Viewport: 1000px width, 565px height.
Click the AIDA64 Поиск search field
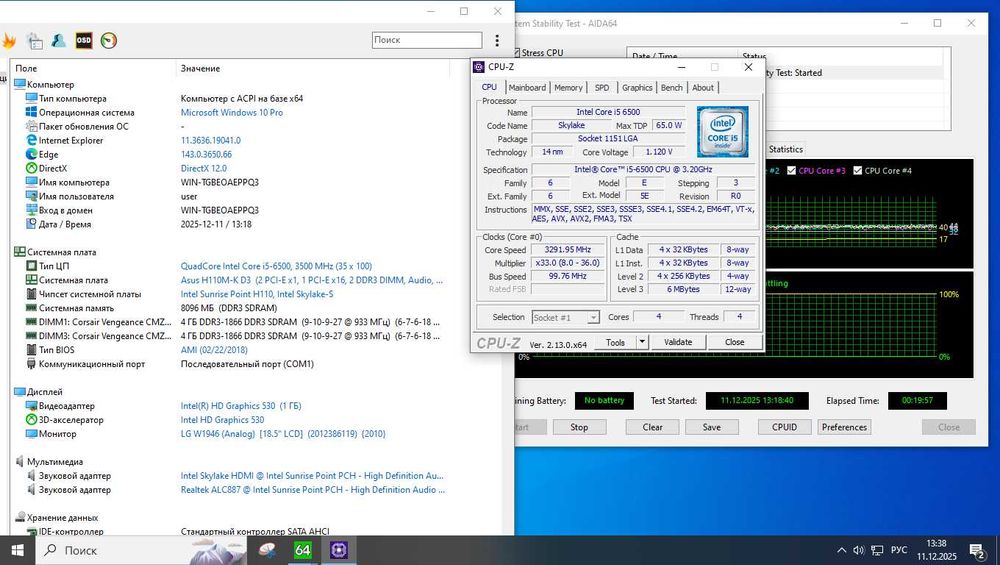click(427, 40)
